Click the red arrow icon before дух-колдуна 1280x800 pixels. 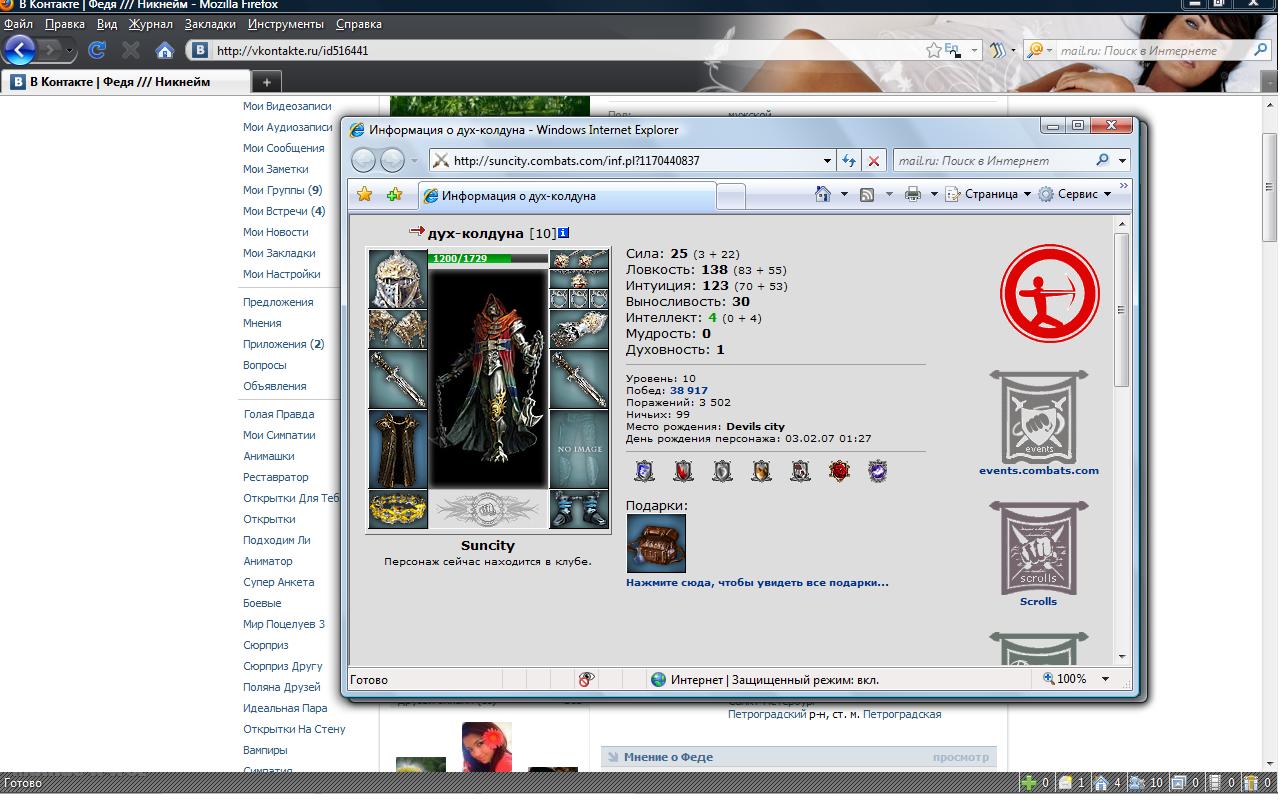(417, 232)
